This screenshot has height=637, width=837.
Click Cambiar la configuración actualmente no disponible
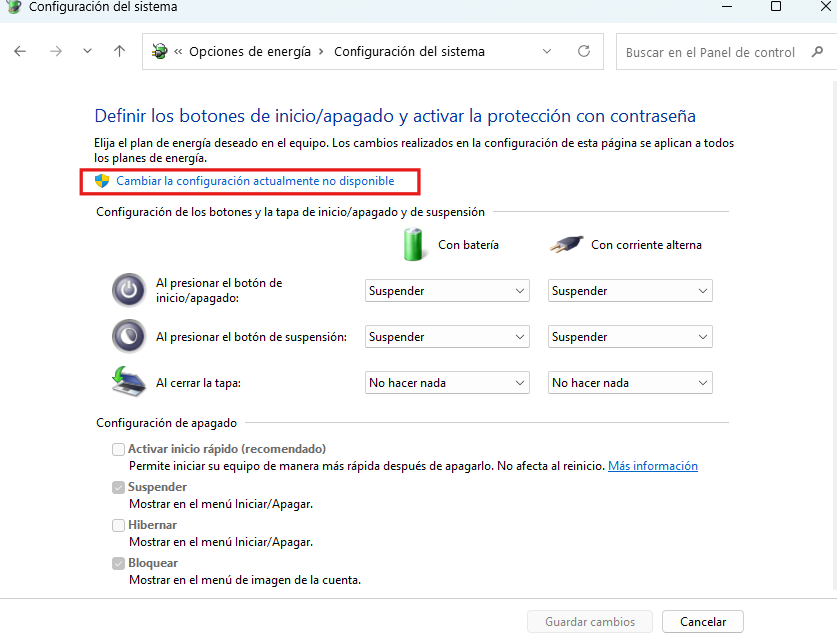[255, 181]
